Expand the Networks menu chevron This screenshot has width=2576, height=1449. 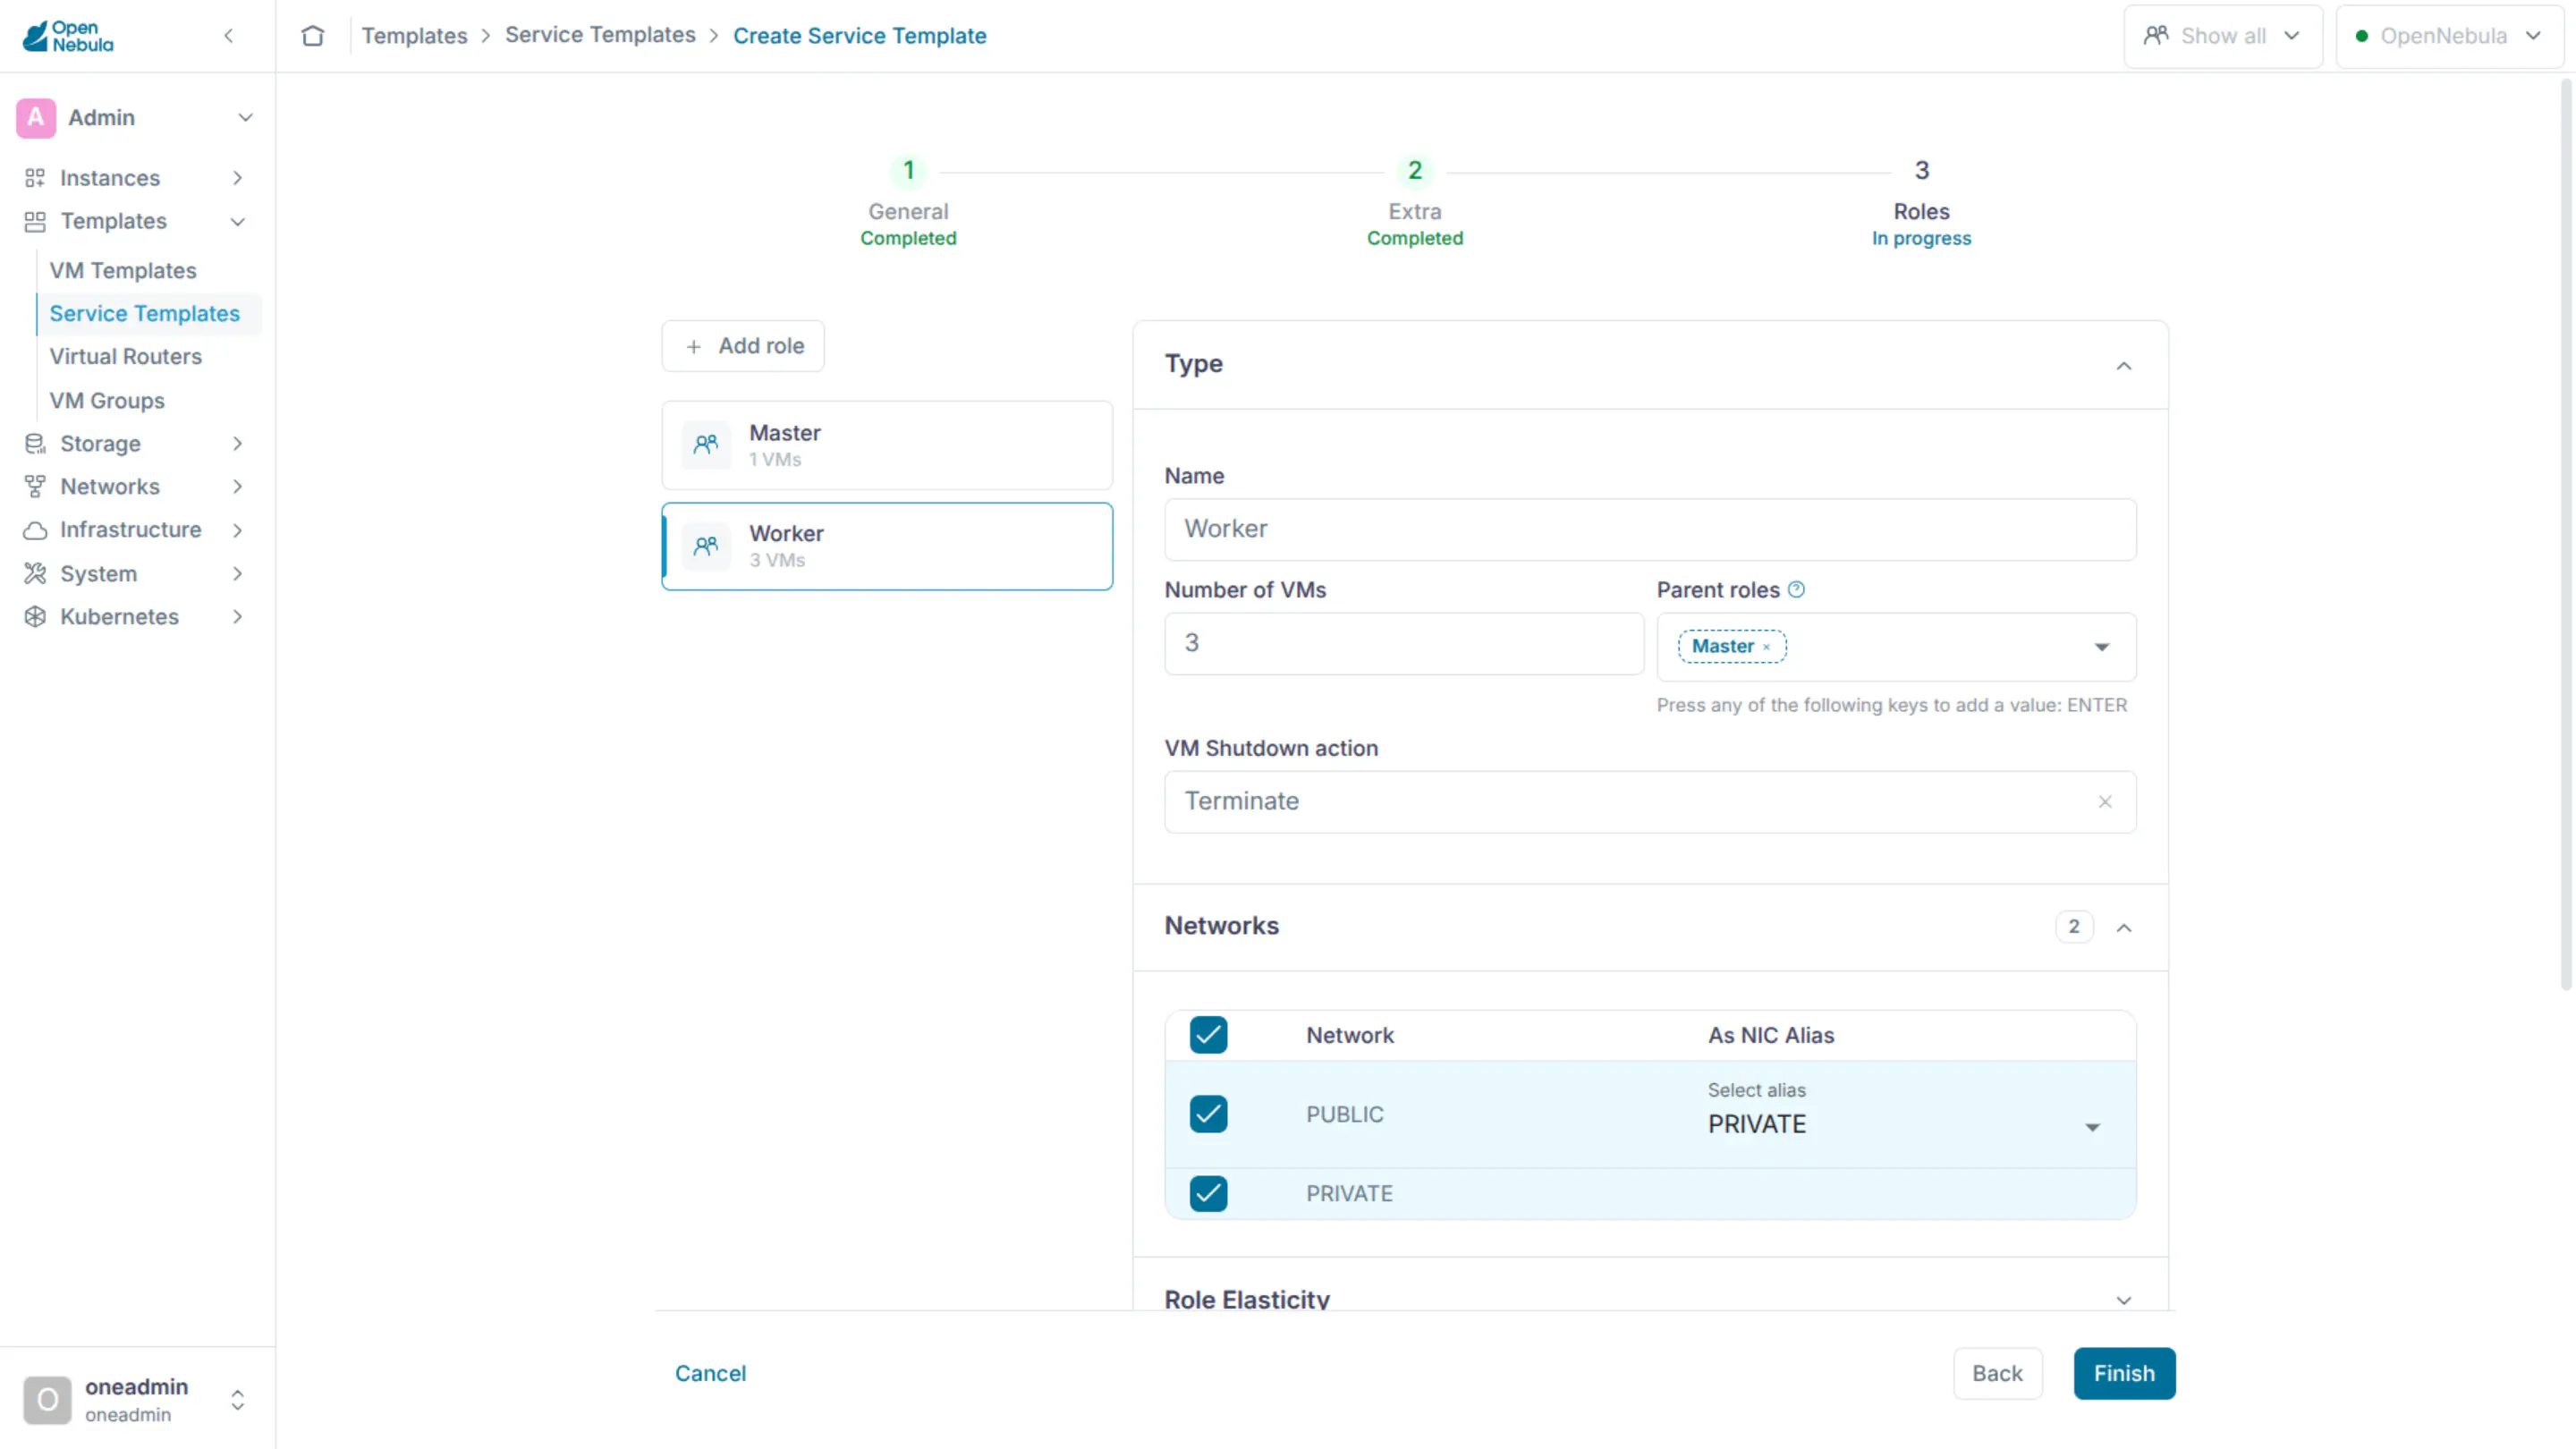coord(237,486)
